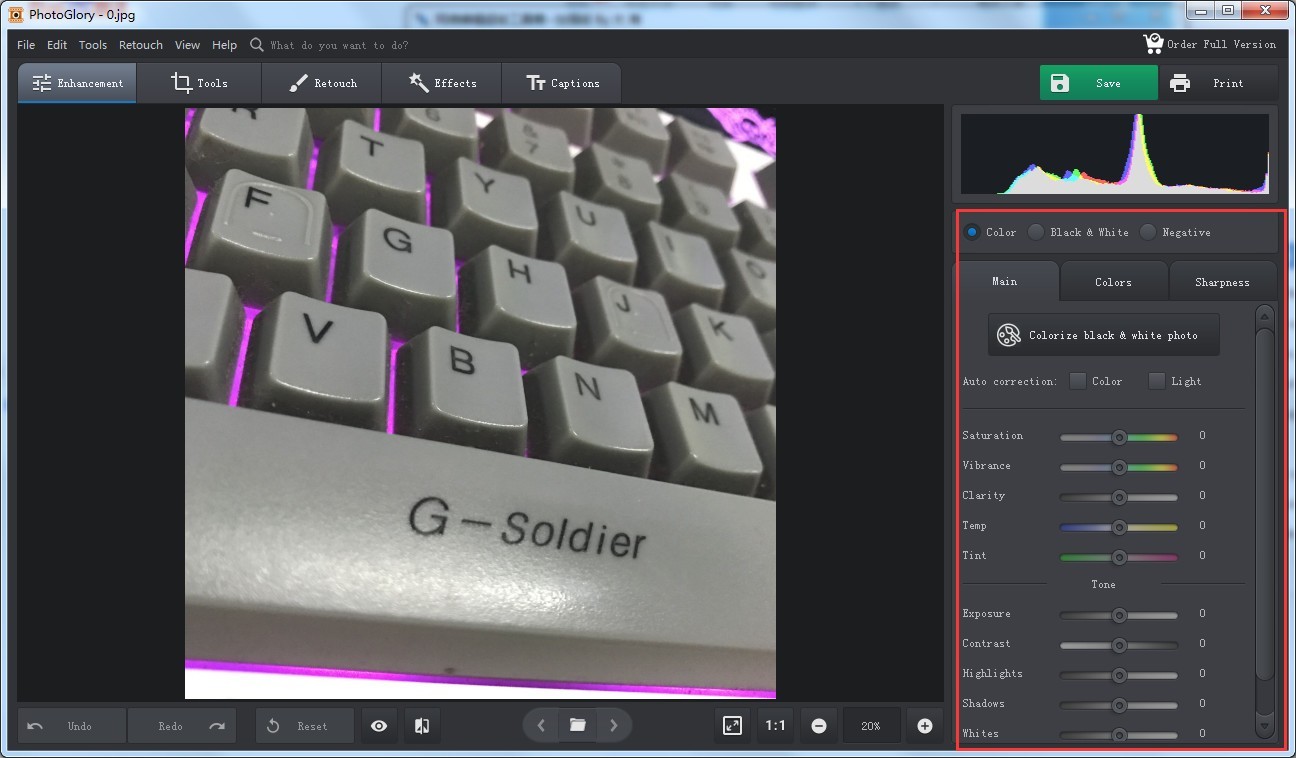Open the Captions text tool
Viewport: 1296px width, 758px height.
click(x=534, y=83)
